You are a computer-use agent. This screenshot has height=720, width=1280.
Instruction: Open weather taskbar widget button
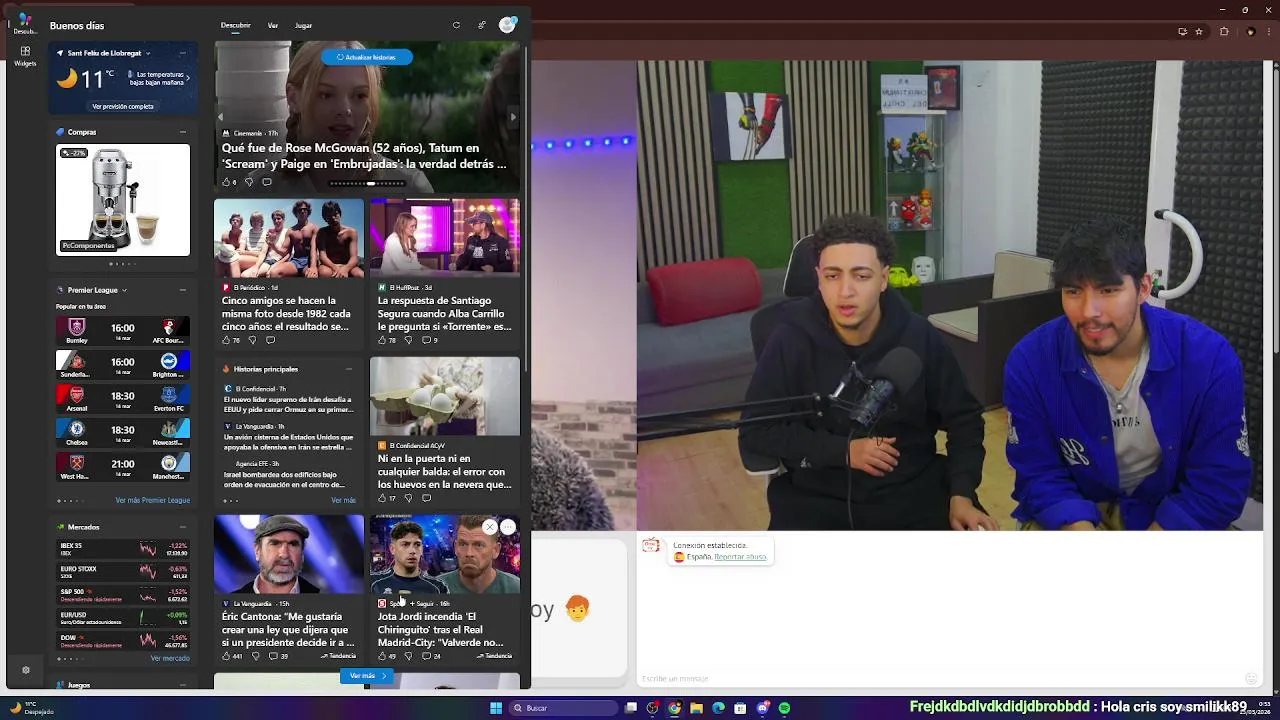pos(32,708)
